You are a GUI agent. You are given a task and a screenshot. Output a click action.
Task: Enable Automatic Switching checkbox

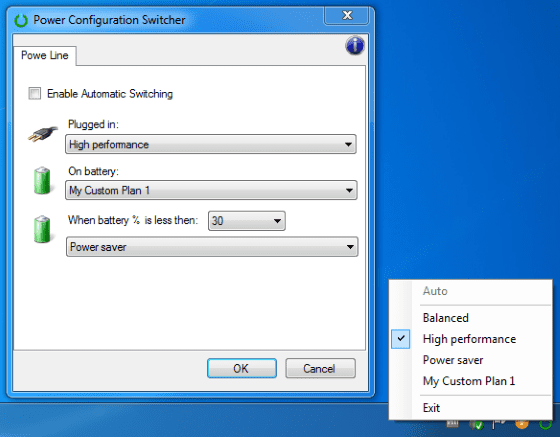[x=35, y=94]
